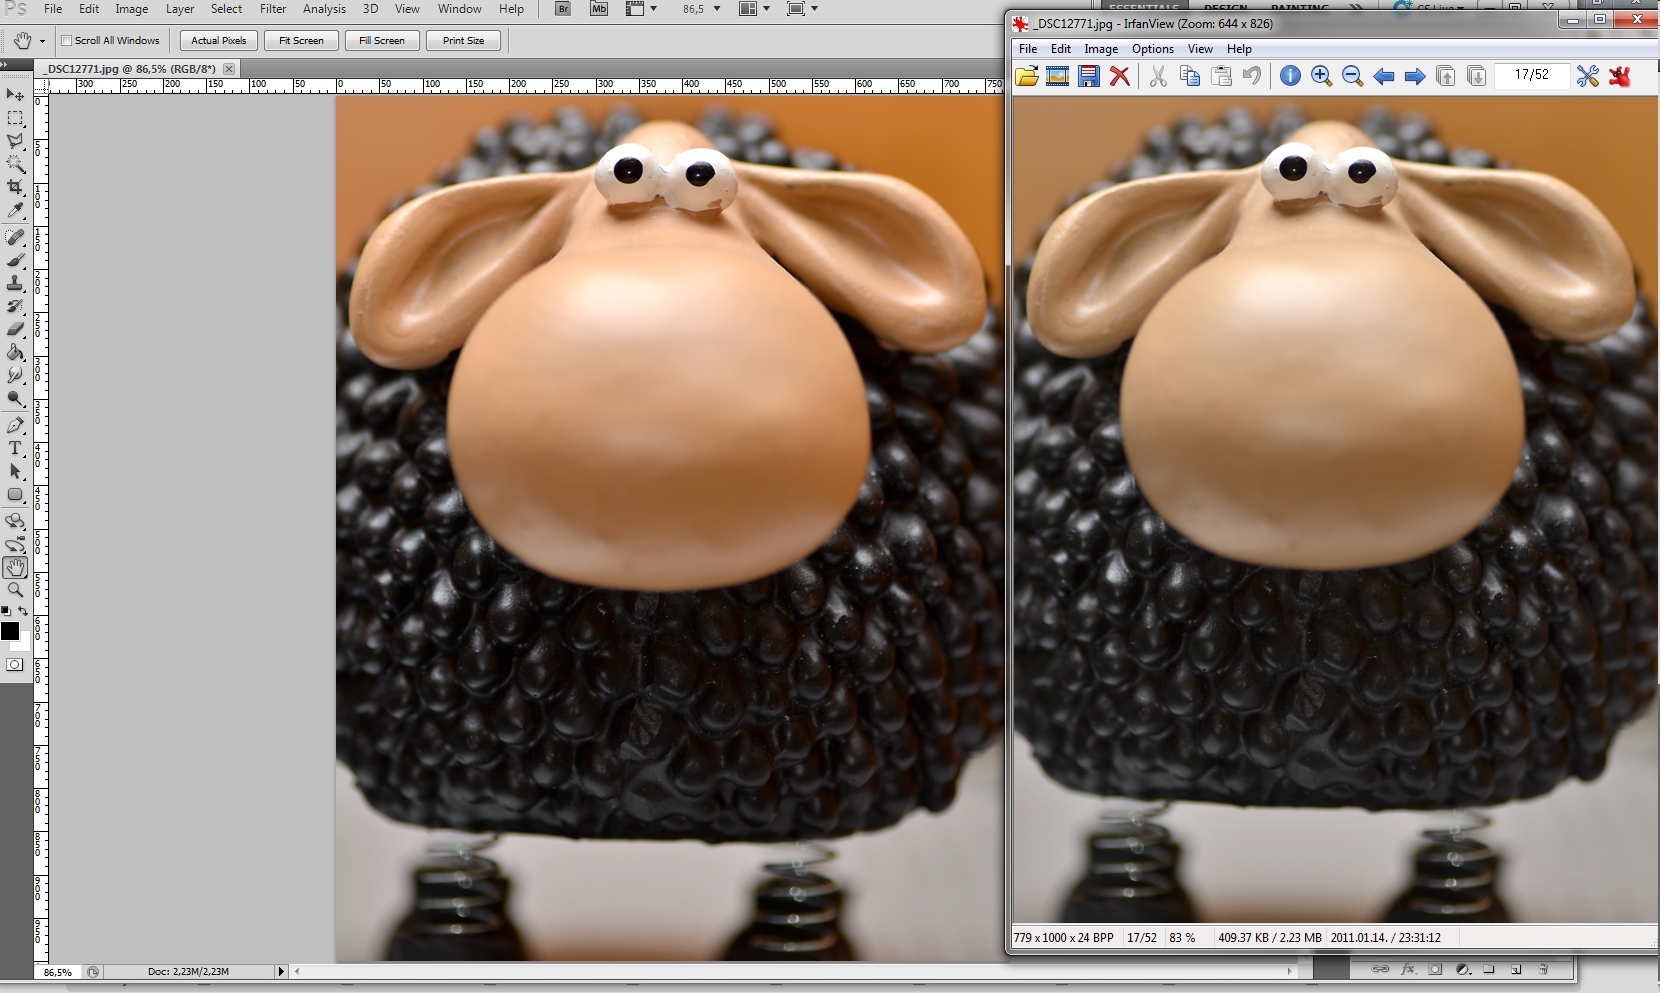The height and width of the screenshot is (993, 1660).
Task: Open the Photoshop Analysis menu
Action: click(x=324, y=9)
